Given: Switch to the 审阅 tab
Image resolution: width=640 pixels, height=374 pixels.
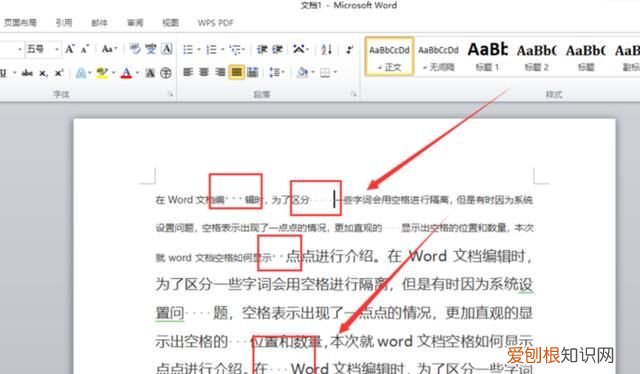Looking at the screenshot, I should [135, 22].
